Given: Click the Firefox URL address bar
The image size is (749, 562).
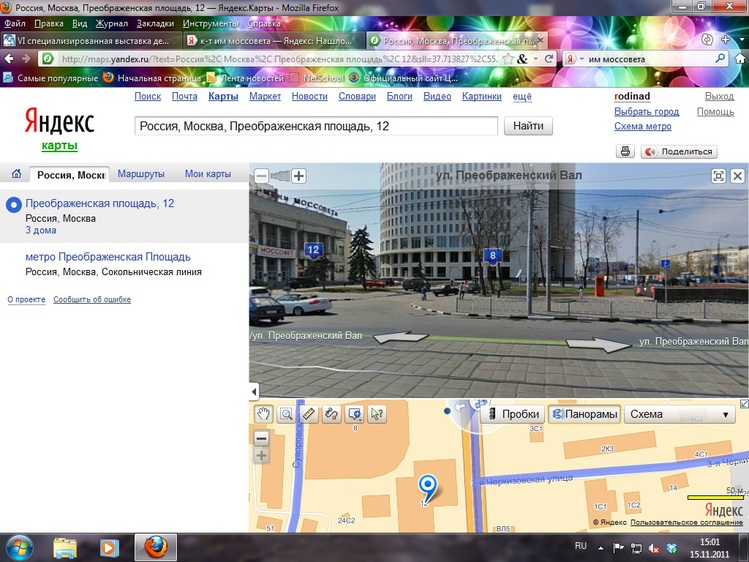Looking at the screenshot, I should click(x=279, y=59).
